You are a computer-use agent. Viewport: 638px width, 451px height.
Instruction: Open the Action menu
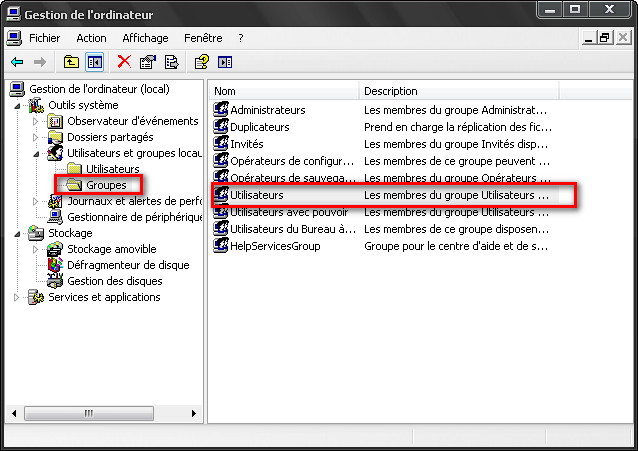tap(91, 38)
